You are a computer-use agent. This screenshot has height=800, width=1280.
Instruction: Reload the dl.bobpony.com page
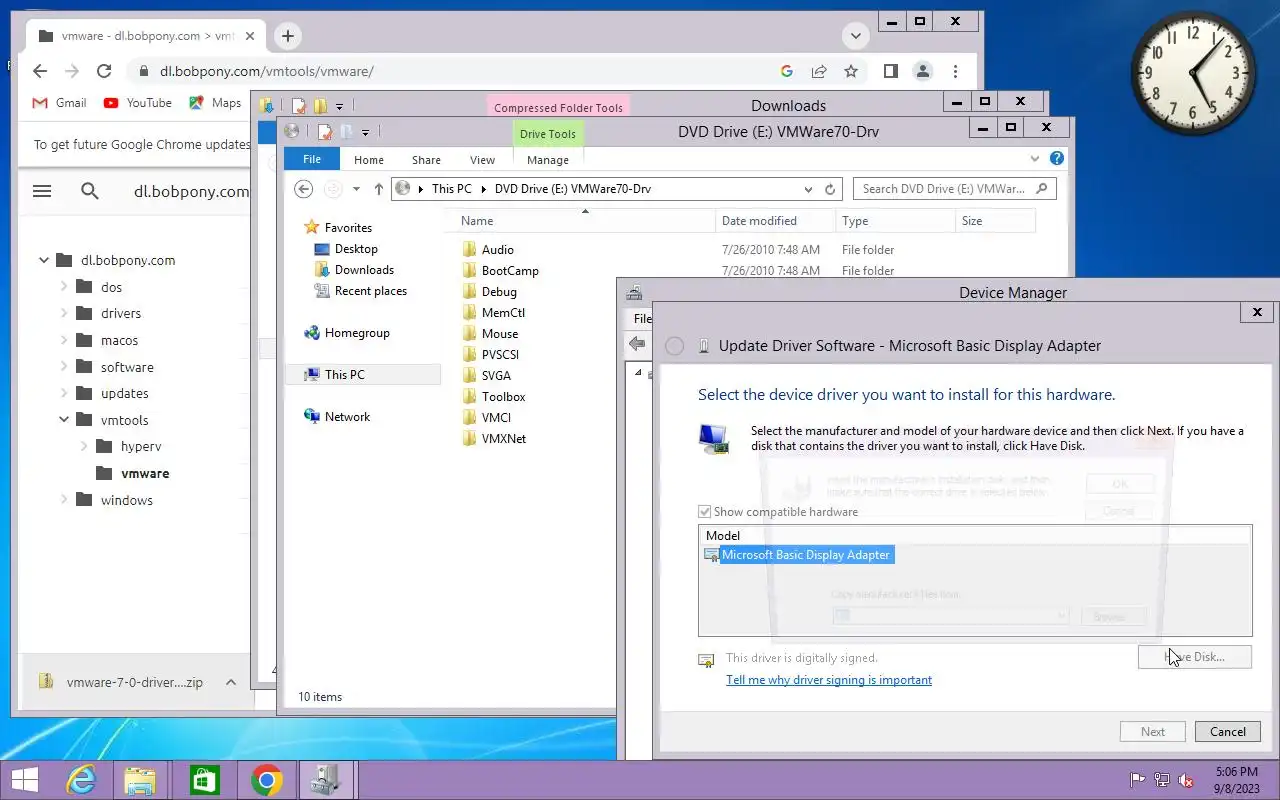point(104,71)
